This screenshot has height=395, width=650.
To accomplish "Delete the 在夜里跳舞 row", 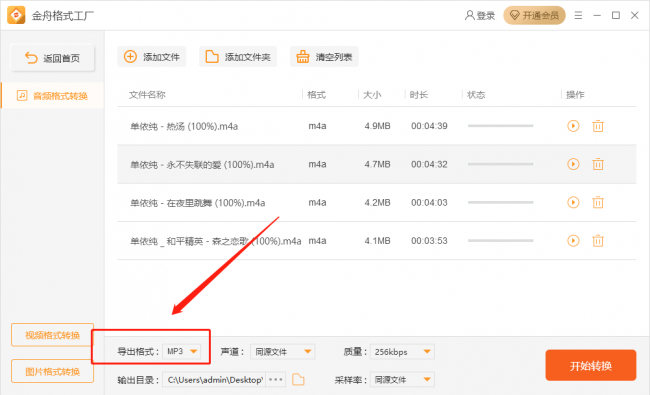I will (597, 202).
